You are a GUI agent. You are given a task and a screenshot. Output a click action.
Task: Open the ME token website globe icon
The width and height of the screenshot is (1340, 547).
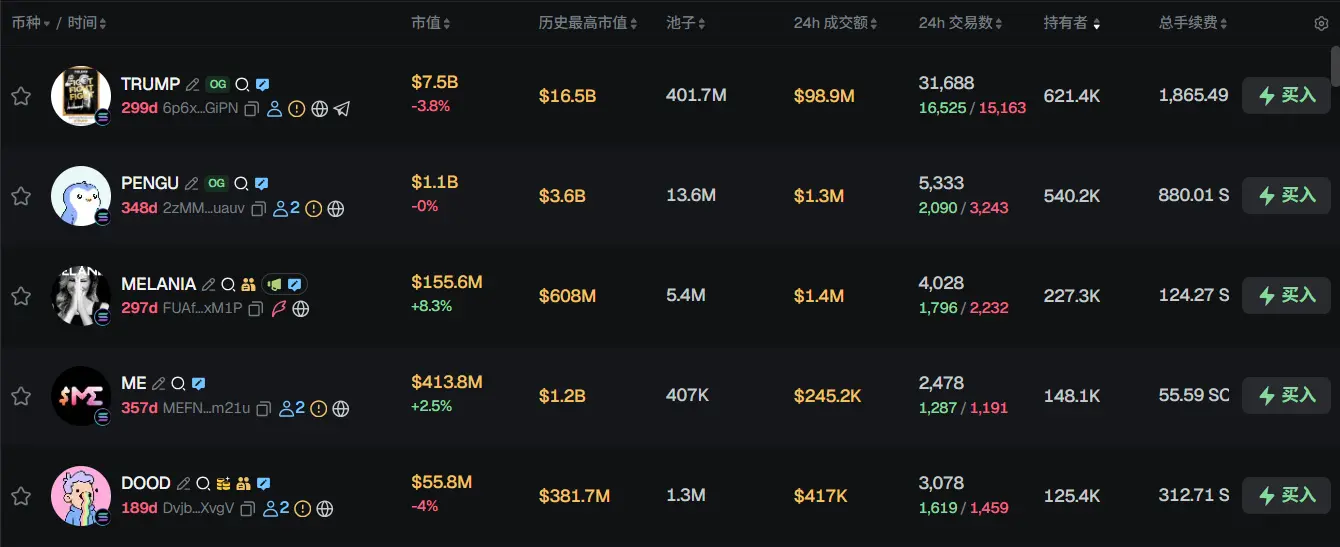point(341,408)
